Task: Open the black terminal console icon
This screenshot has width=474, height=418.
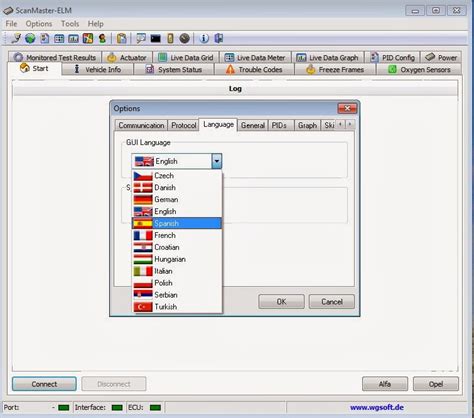Action: tap(155, 39)
